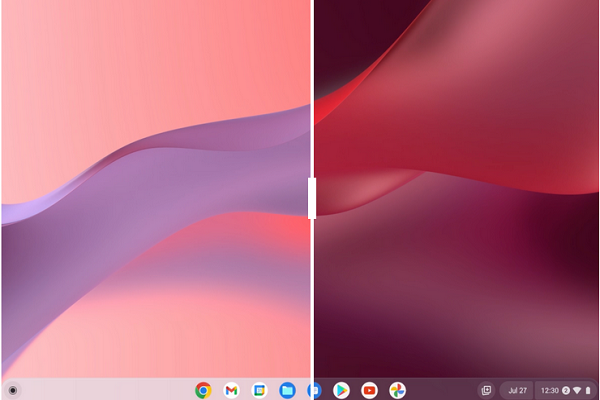600x400 pixels.
Task: Click the white divider handle in center
Action: pos(312,198)
